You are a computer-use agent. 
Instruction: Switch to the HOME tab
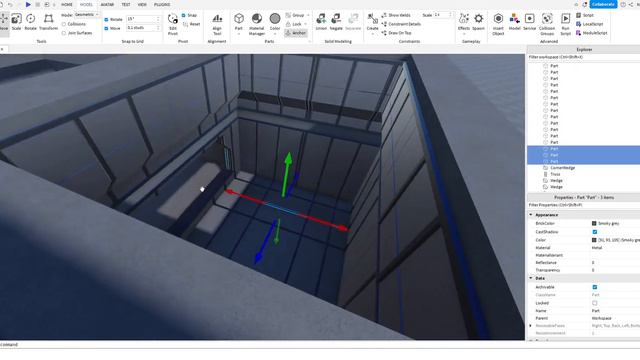(x=67, y=4)
